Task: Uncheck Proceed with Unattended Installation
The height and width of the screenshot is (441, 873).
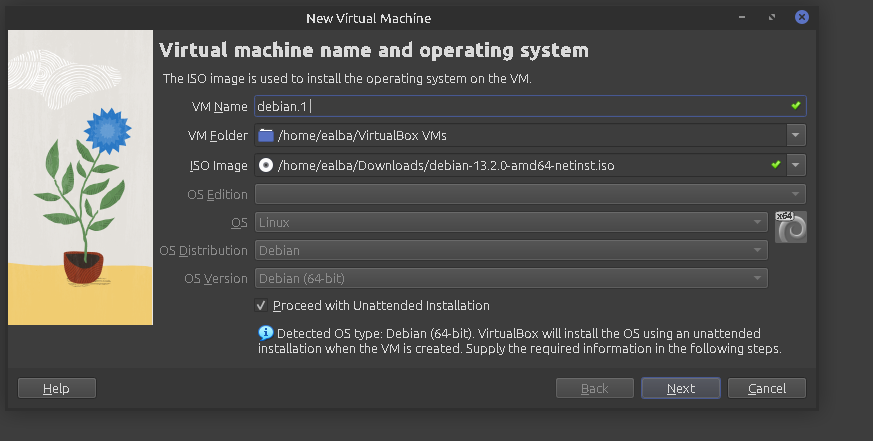Action: 261,306
